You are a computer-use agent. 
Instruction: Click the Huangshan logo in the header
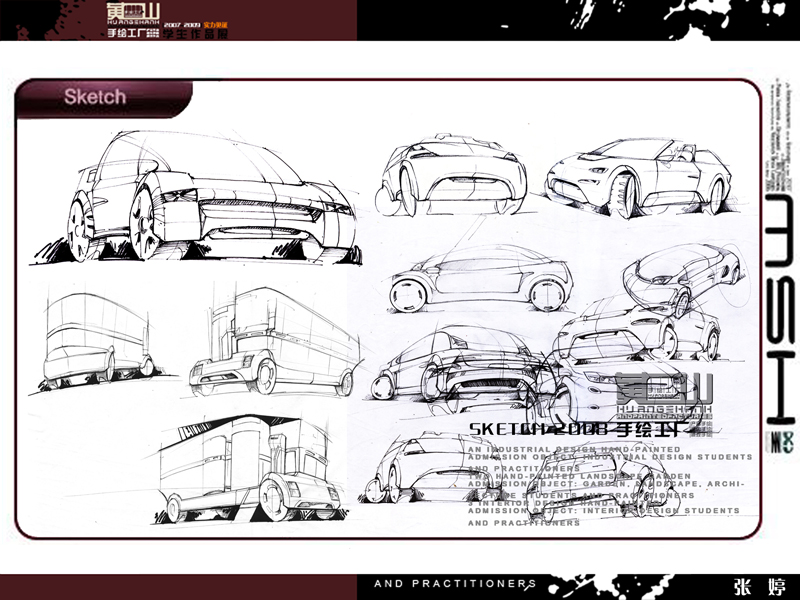[x=133, y=14]
